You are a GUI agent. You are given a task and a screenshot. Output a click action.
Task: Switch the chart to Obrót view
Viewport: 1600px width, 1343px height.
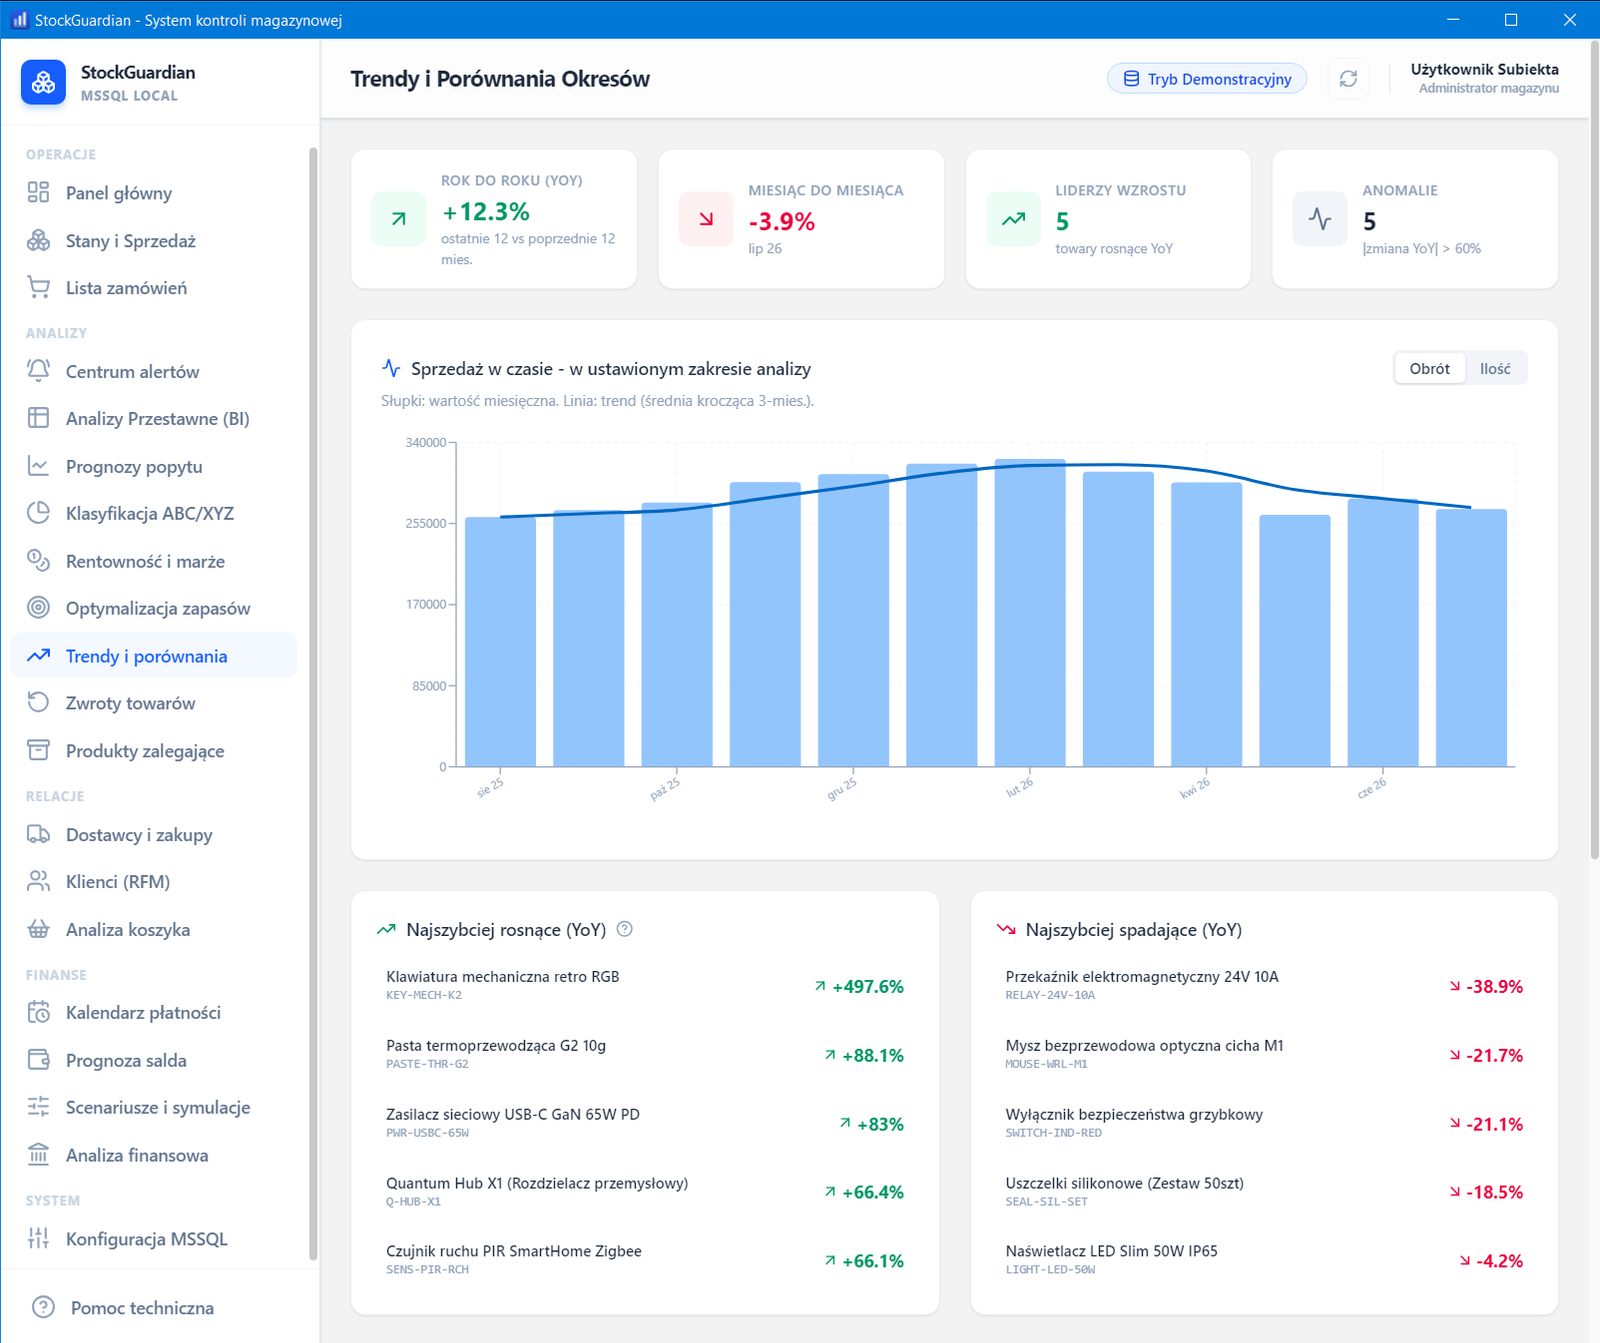coord(1429,369)
